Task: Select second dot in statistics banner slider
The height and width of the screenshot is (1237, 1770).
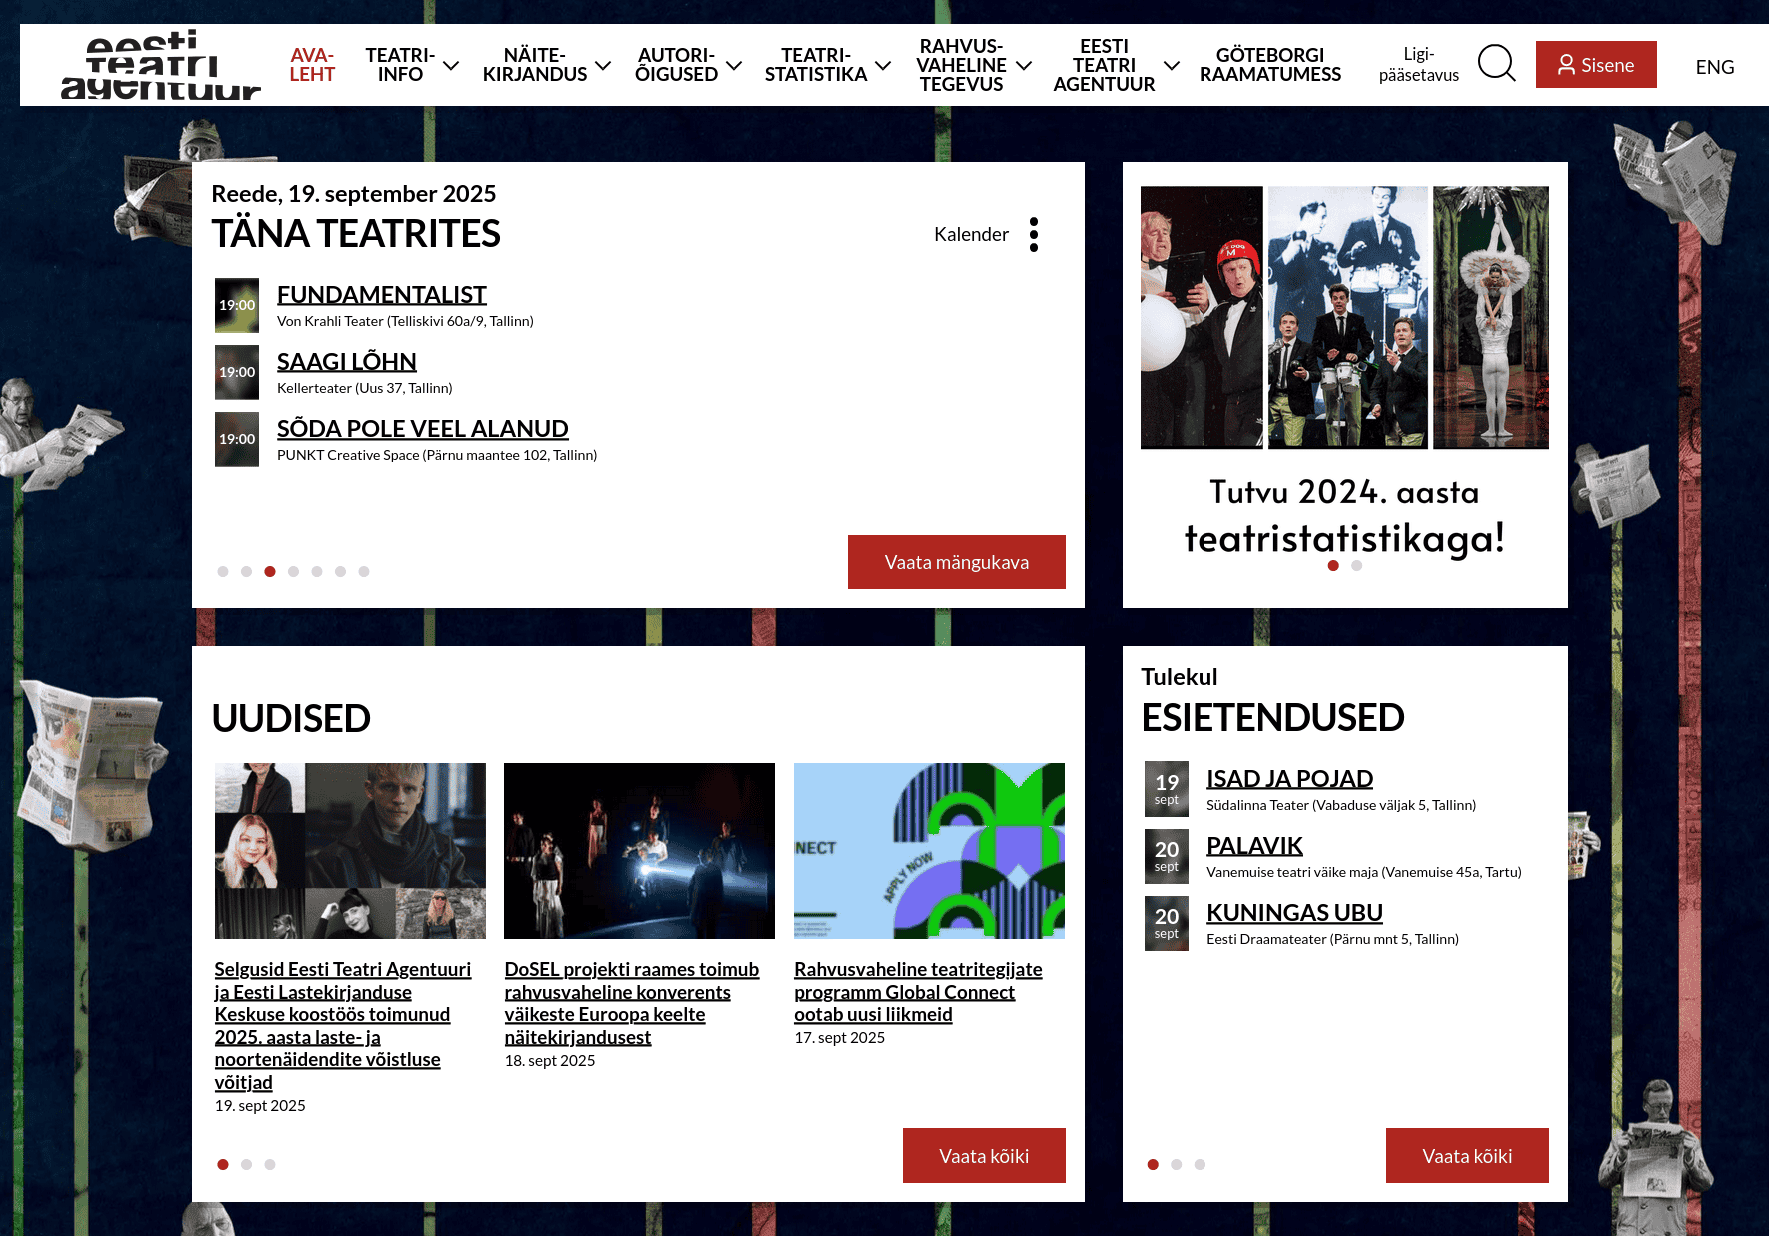Action: coord(1356,566)
